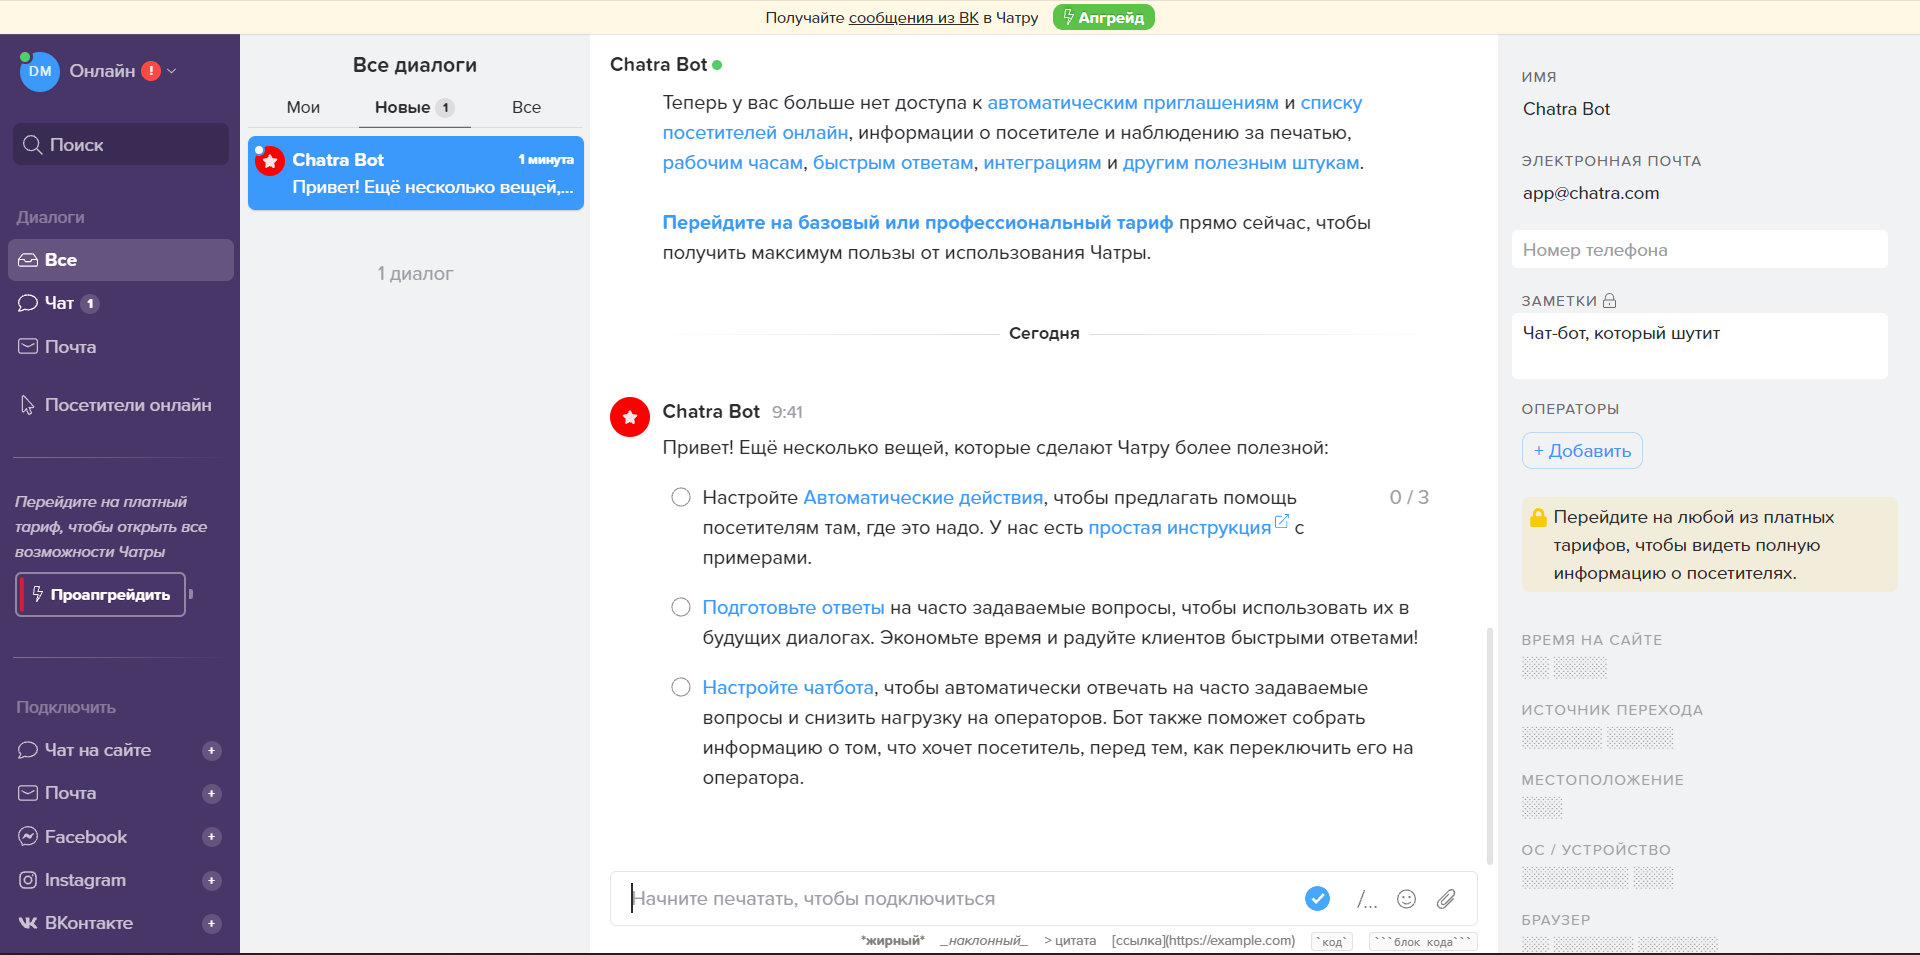
Task: Open the Chatra Bot conversation in list
Action: [416, 173]
